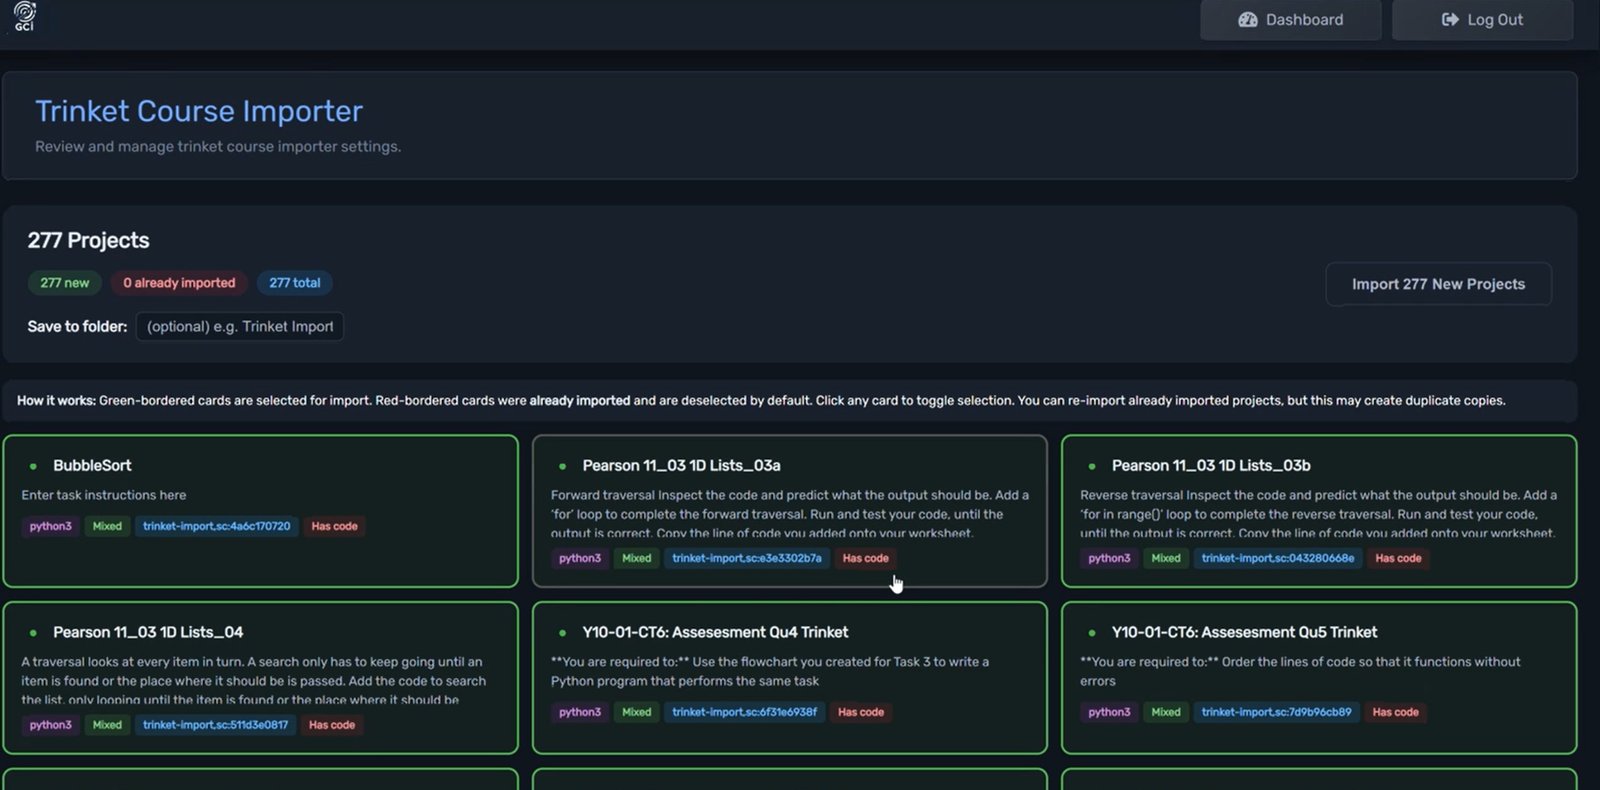Focus the Save to folder field
1600x790 pixels.
pos(240,326)
